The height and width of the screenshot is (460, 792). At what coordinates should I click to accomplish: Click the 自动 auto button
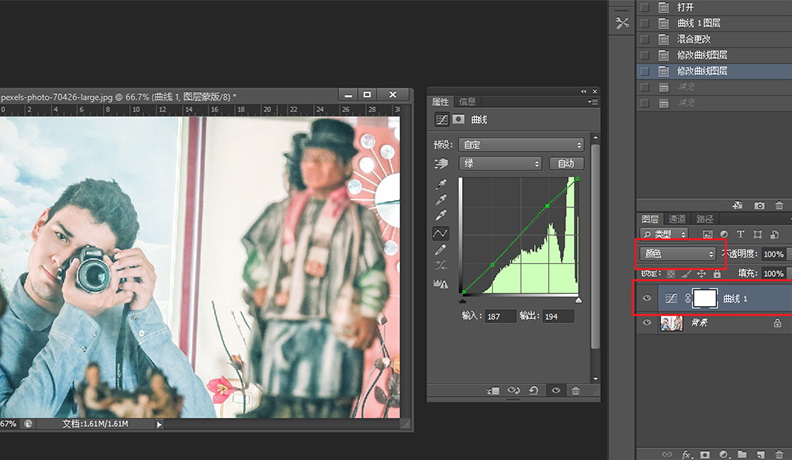(x=566, y=163)
